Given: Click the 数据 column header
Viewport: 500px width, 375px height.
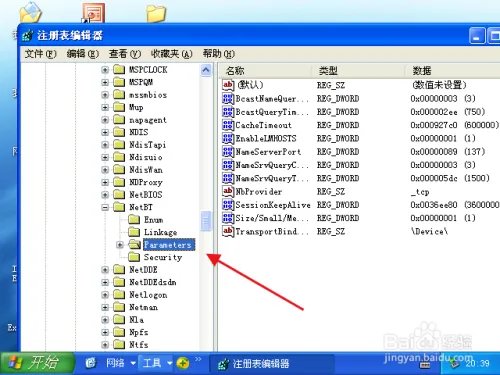Looking at the screenshot, I should tap(453, 71).
